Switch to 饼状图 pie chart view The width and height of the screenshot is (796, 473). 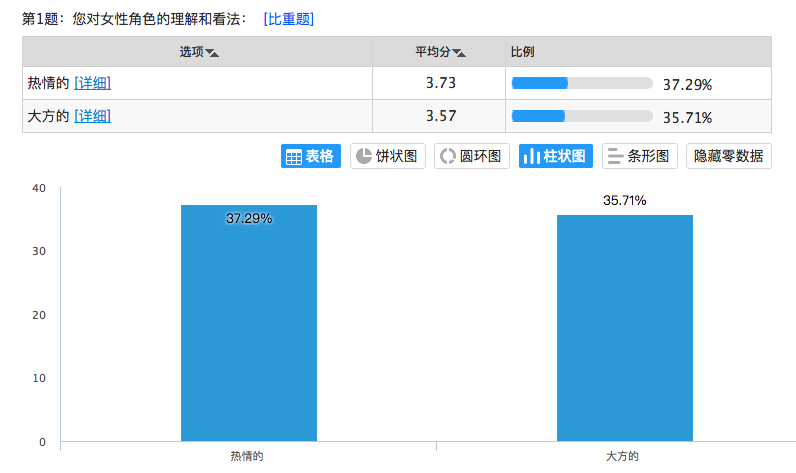pos(388,156)
